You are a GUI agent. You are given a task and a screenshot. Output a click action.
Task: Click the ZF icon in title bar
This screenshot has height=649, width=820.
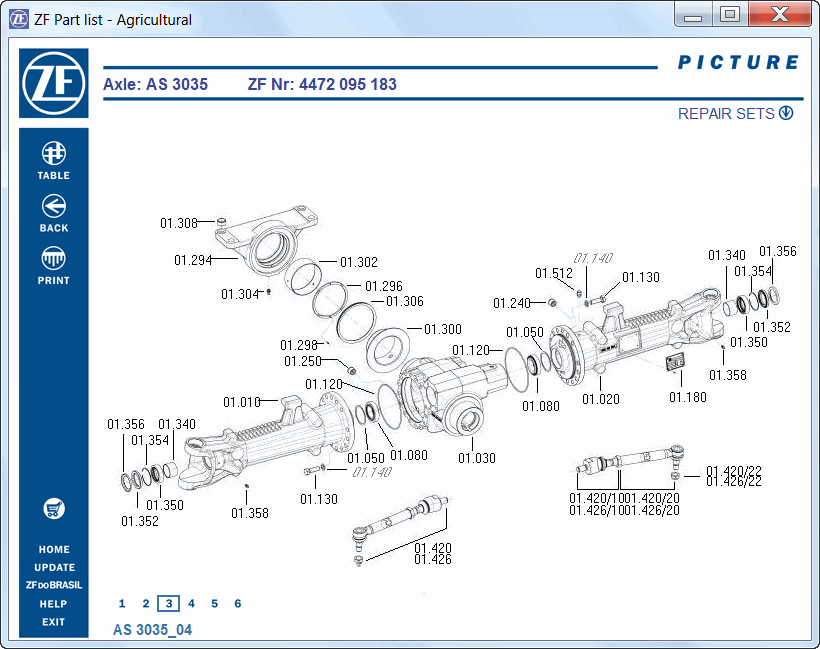pyautogui.click(x=19, y=19)
